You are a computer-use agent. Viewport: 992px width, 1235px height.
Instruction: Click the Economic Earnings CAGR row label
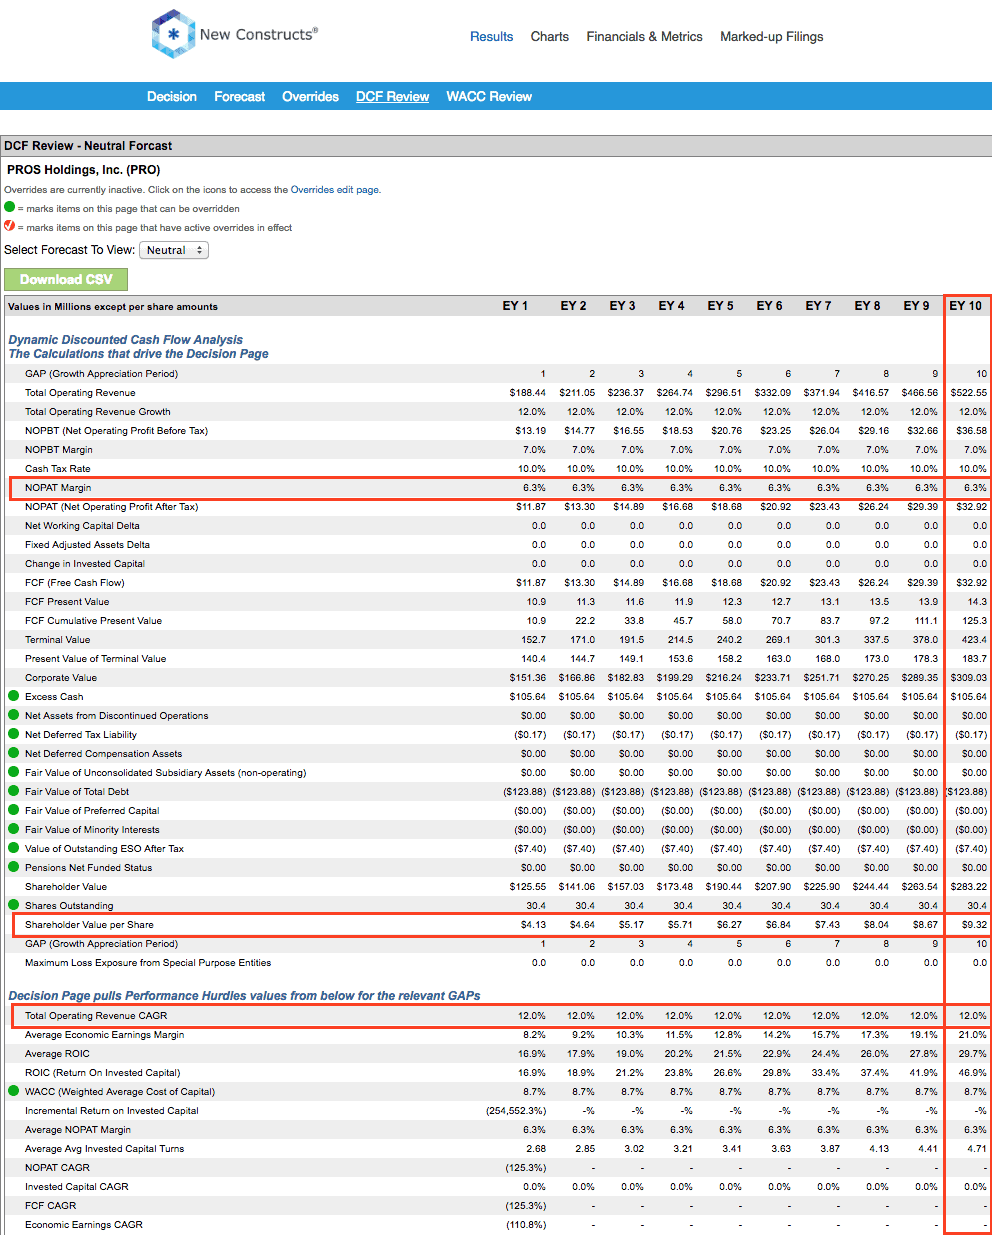[84, 1225]
